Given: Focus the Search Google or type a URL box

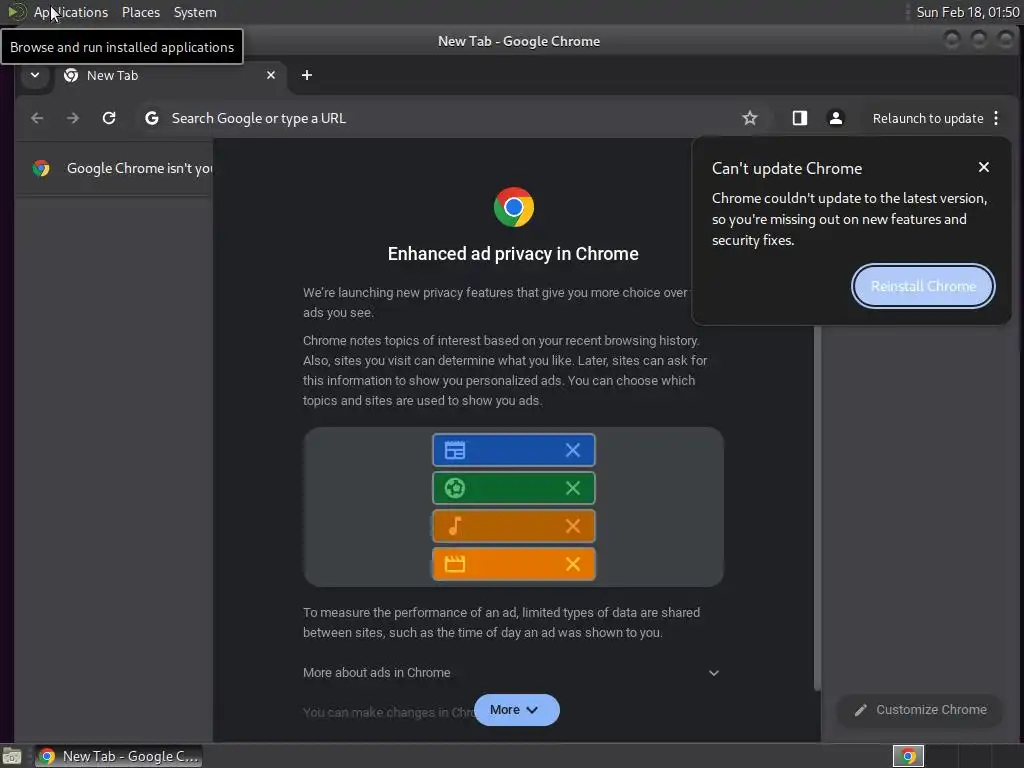Looking at the screenshot, I should click(x=431, y=118).
